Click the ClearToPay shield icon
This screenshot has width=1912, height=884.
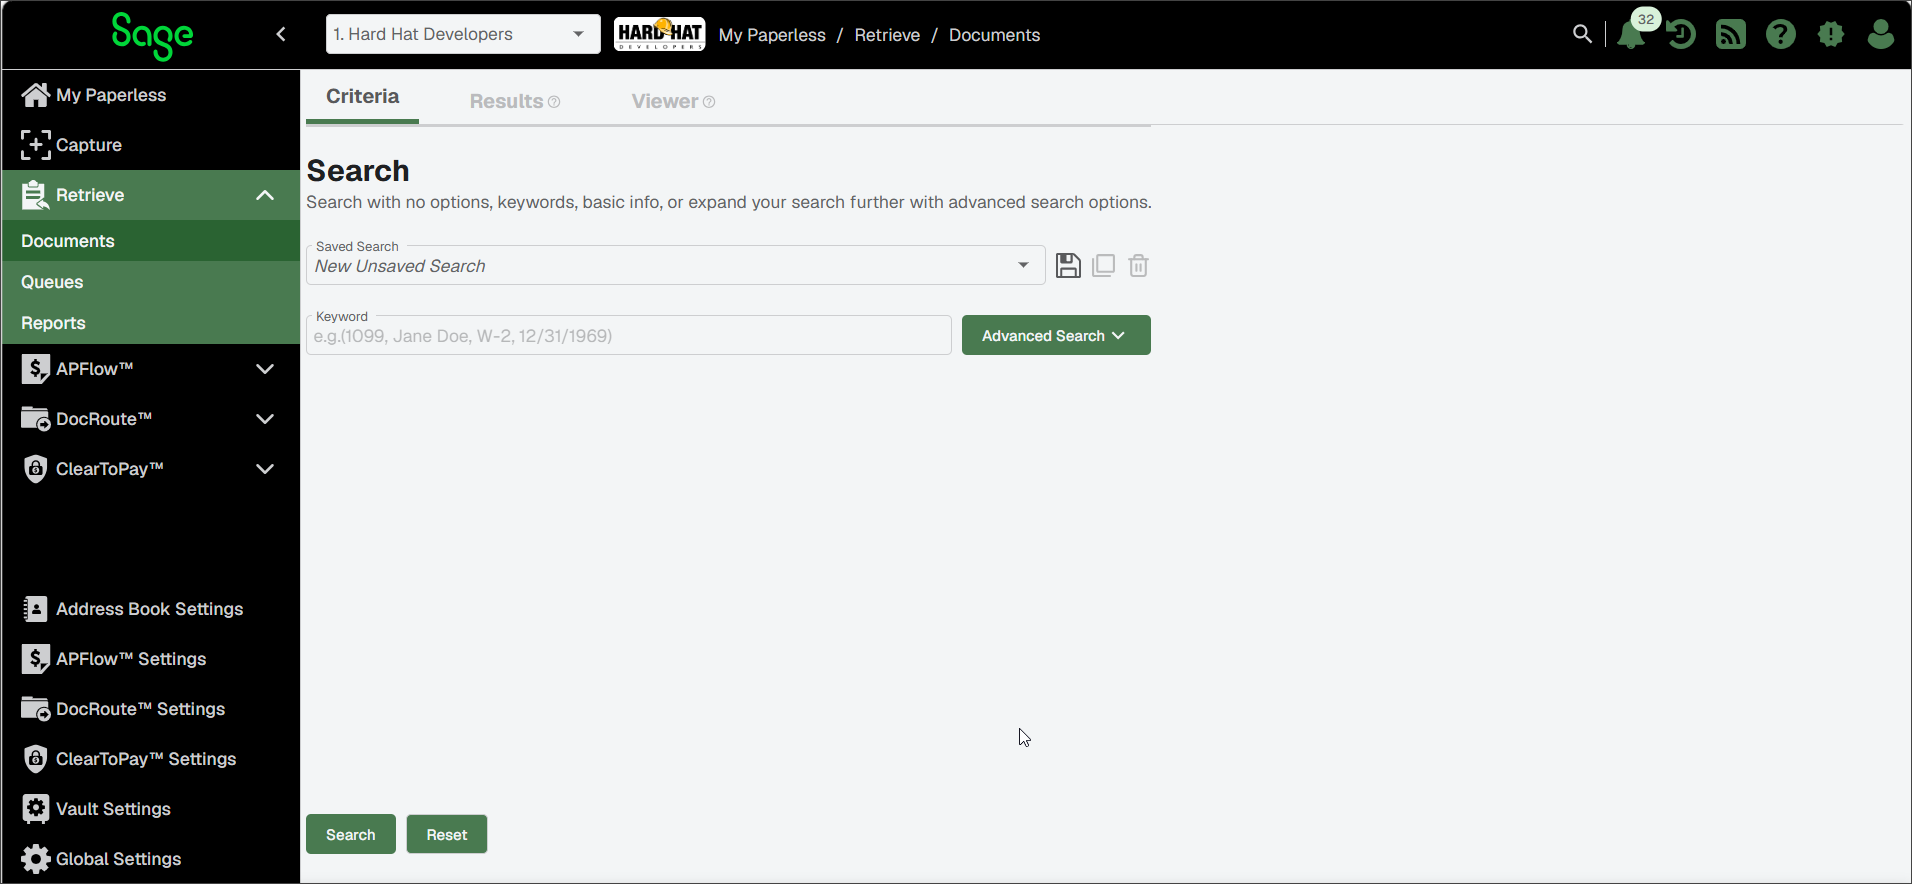35,469
